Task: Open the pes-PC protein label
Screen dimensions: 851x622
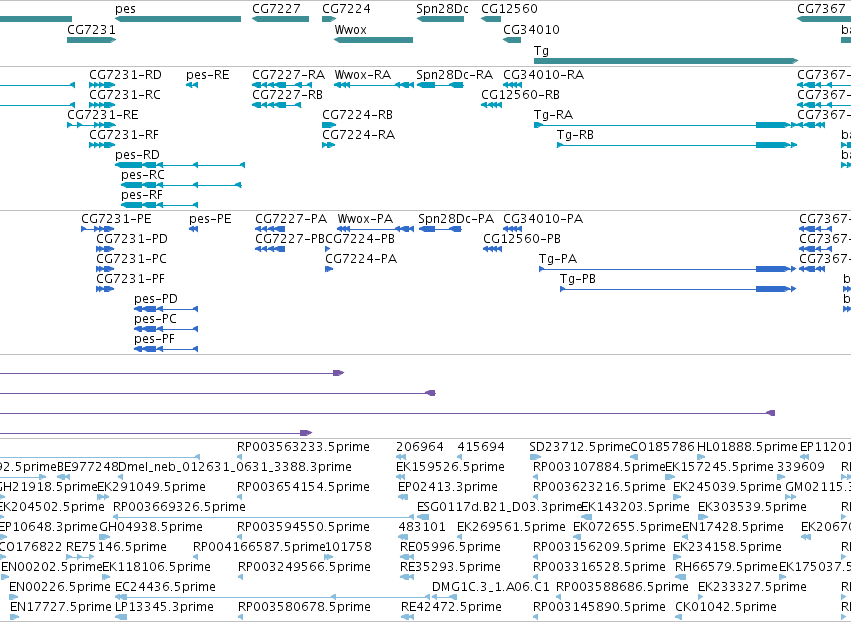Action: [x=155, y=319]
